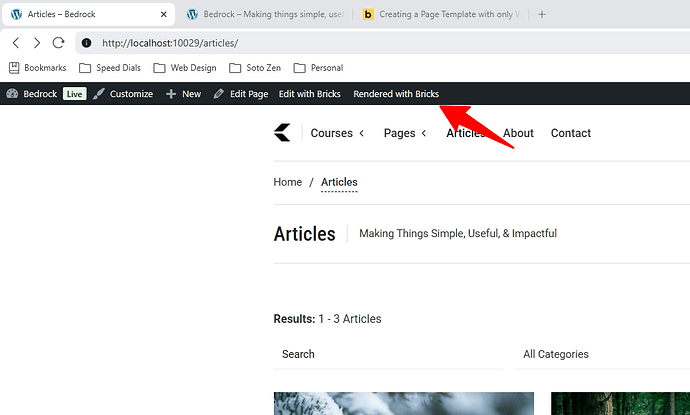The image size is (690, 415).
Task: Click the browser back arrow
Action: pos(16,44)
